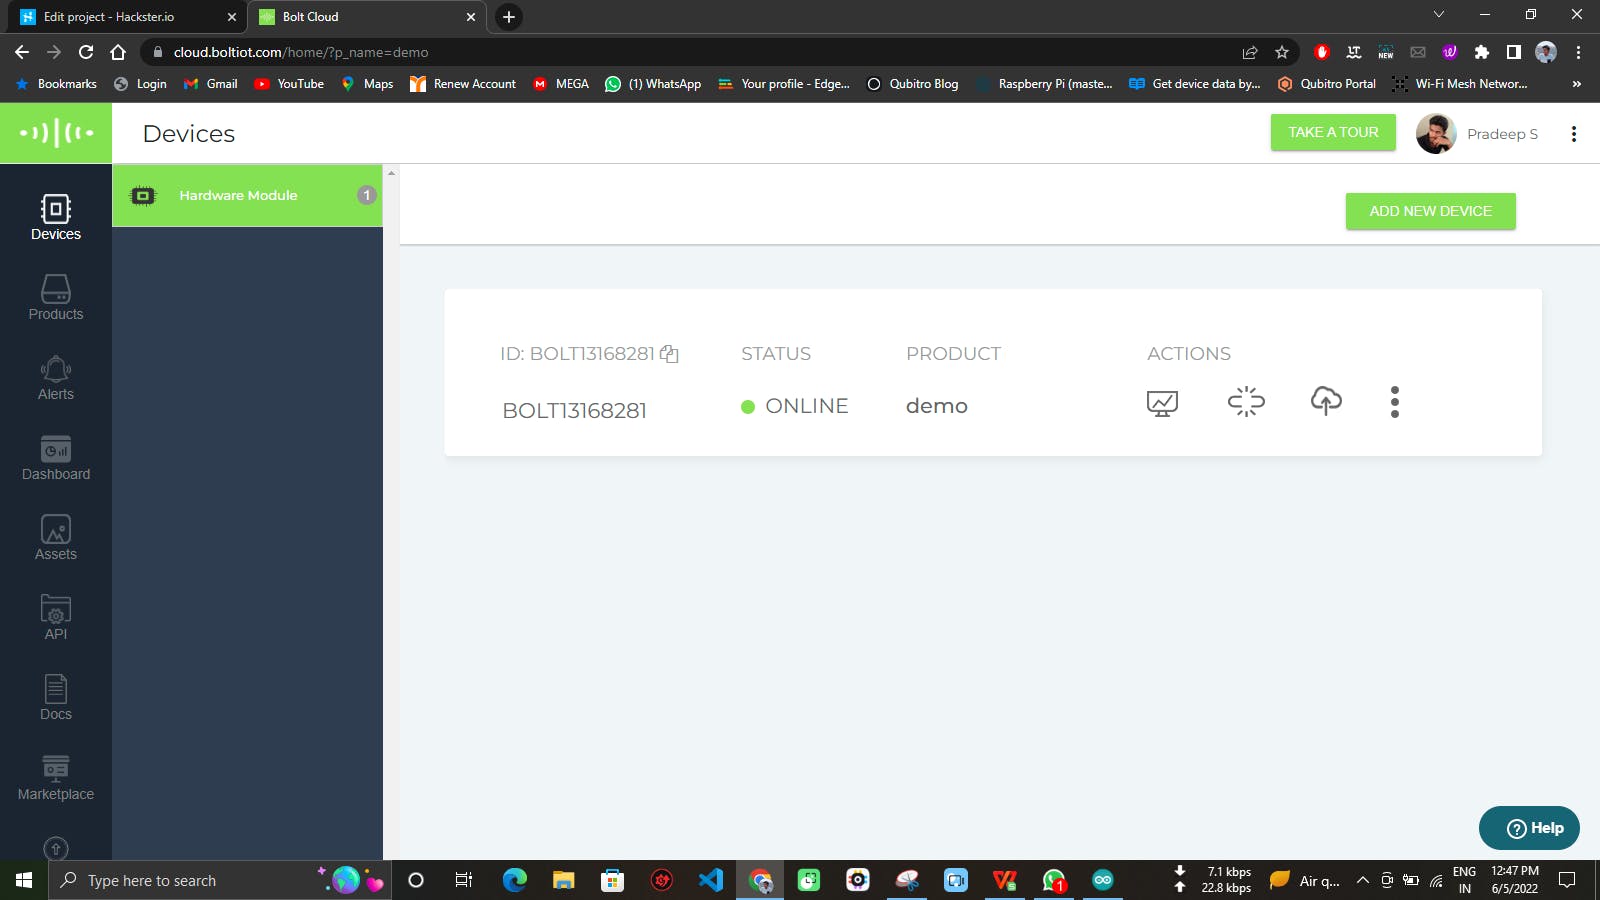The height and width of the screenshot is (900, 1600).
Task: Click the demo product name
Action: pos(937,406)
